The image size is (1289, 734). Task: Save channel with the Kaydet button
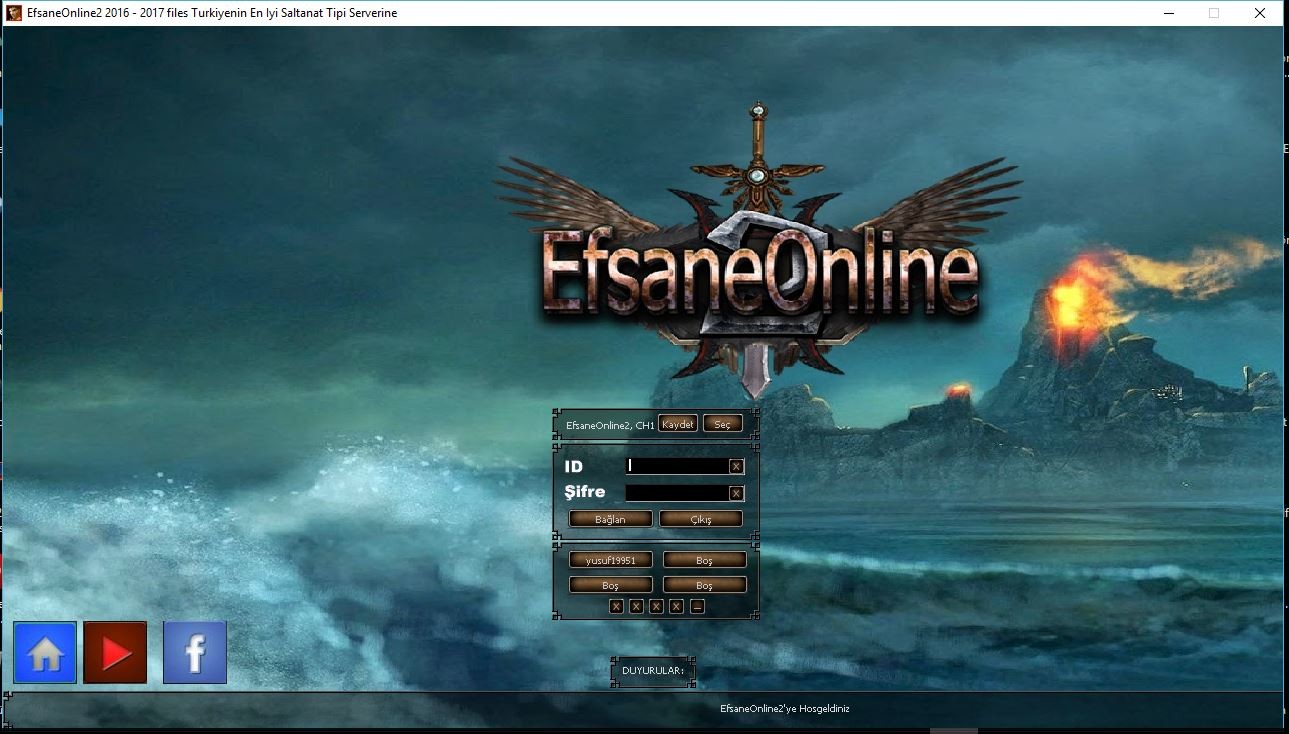pos(678,424)
